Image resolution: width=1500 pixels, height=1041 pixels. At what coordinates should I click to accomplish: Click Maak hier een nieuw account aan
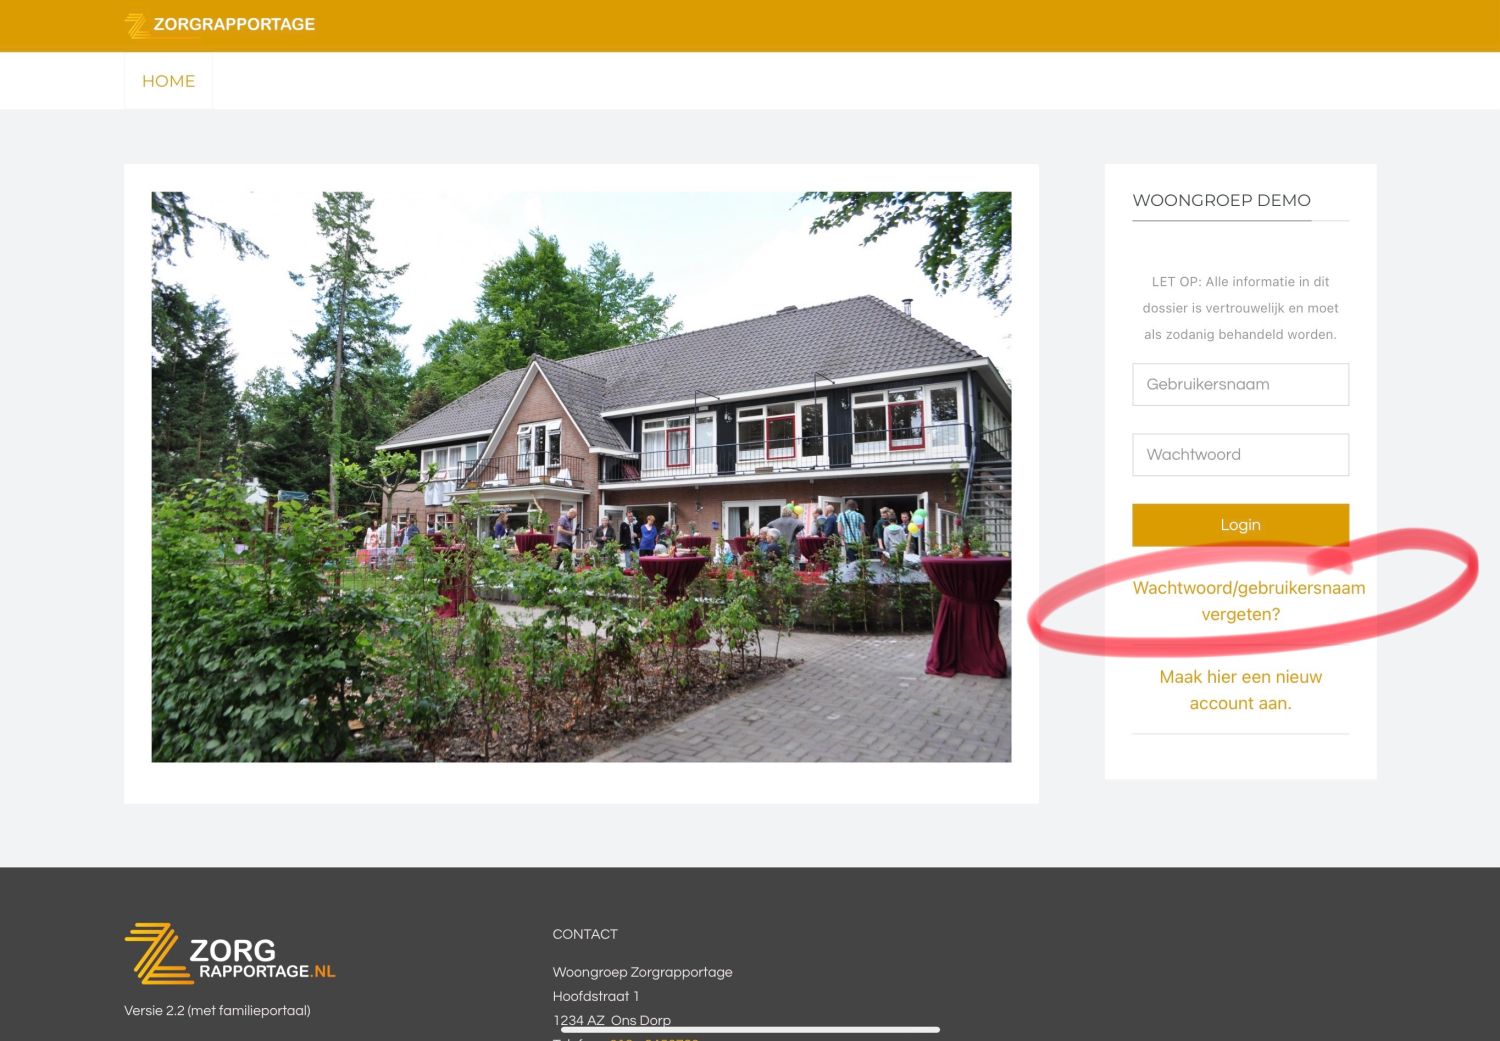coord(1240,690)
